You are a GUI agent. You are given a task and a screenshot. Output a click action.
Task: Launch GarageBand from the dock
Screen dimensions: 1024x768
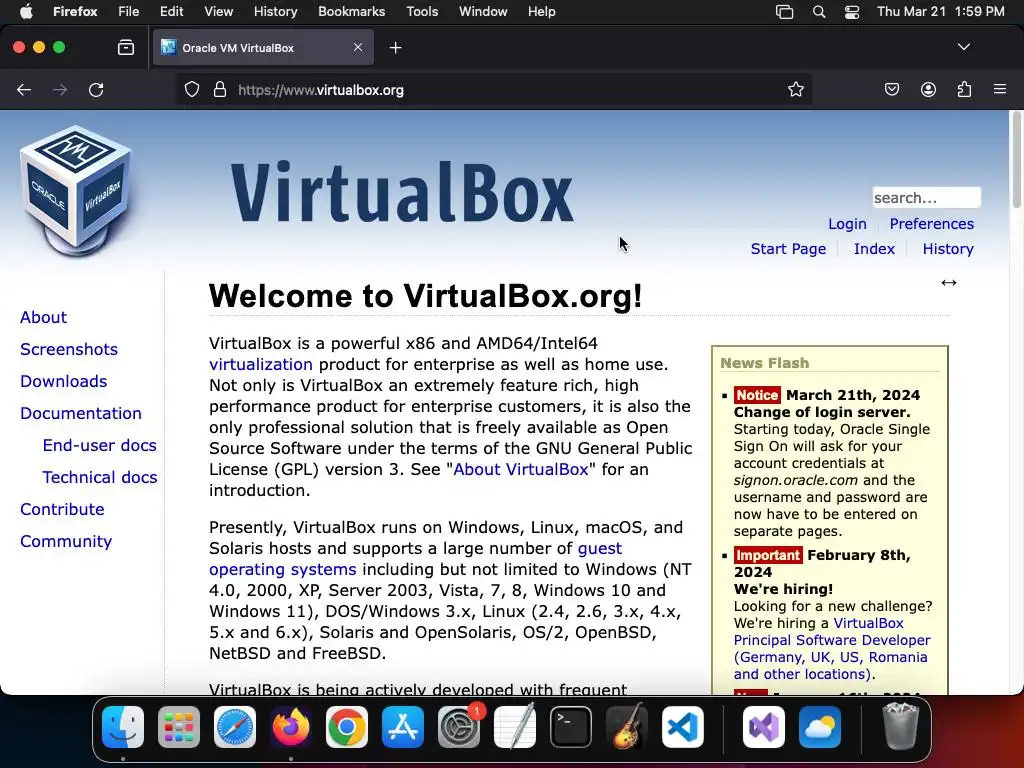(627, 727)
